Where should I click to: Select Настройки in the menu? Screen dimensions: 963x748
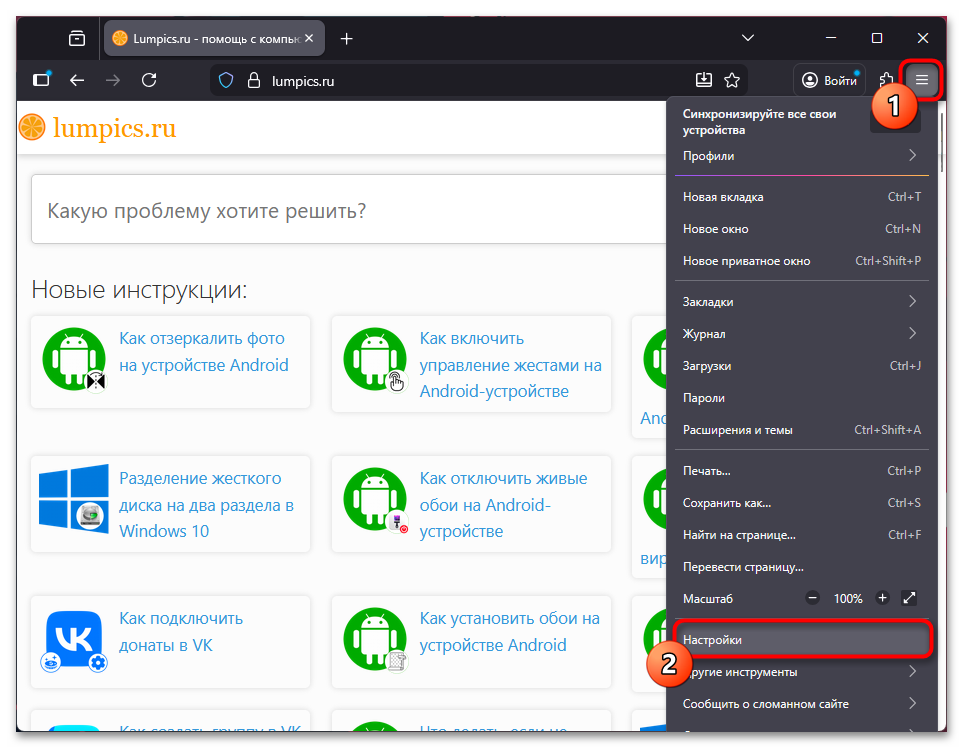800,639
